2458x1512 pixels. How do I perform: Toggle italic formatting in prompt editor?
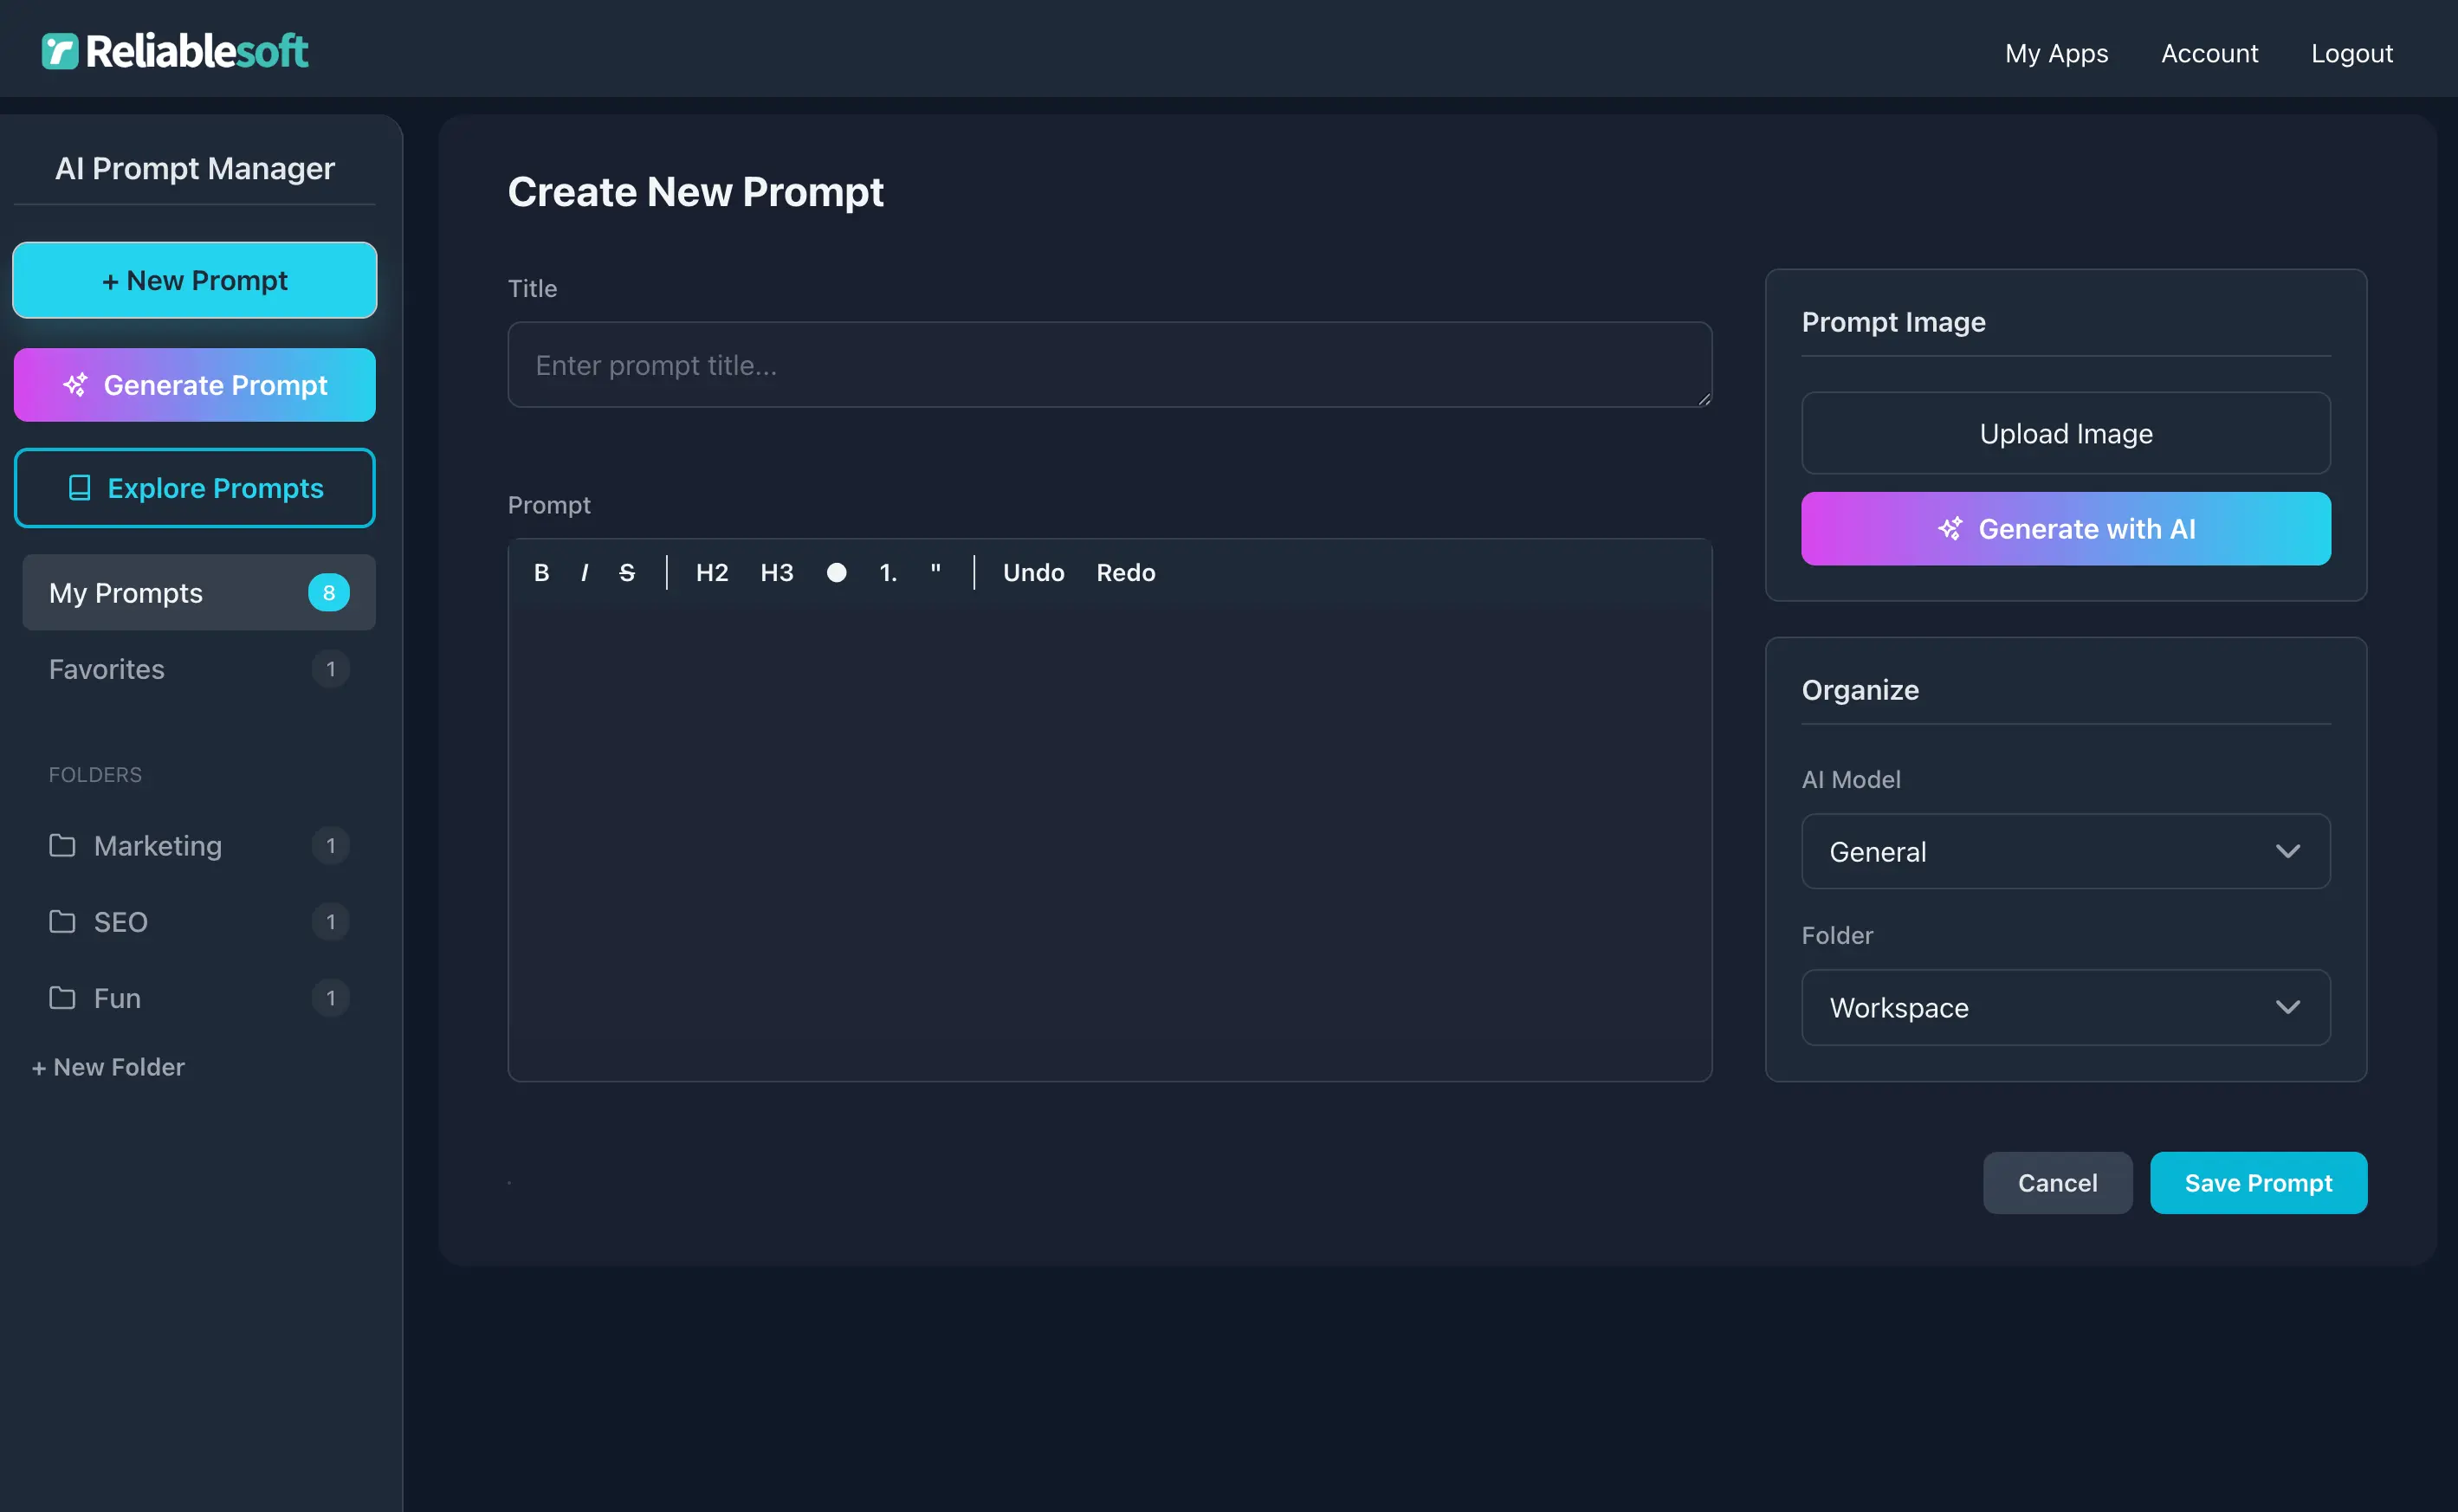tap(584, 573)
